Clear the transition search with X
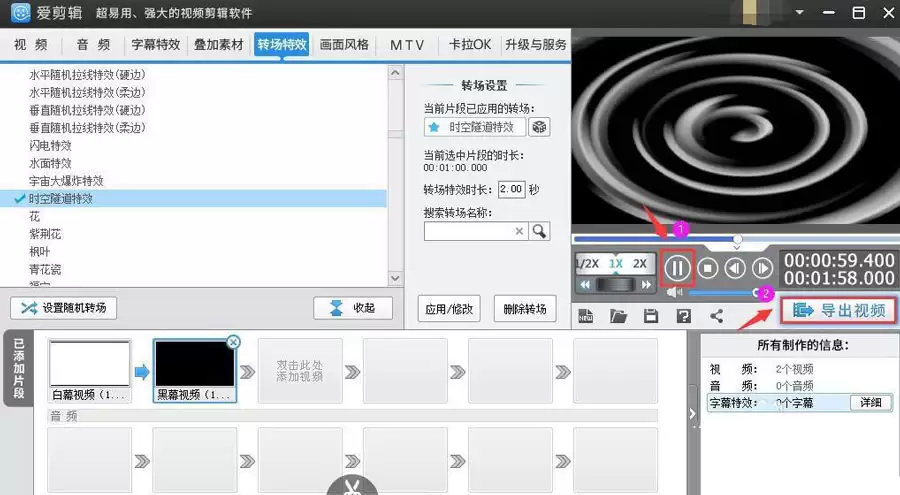Viewport: 900px width, 495px height. [519, 231]
